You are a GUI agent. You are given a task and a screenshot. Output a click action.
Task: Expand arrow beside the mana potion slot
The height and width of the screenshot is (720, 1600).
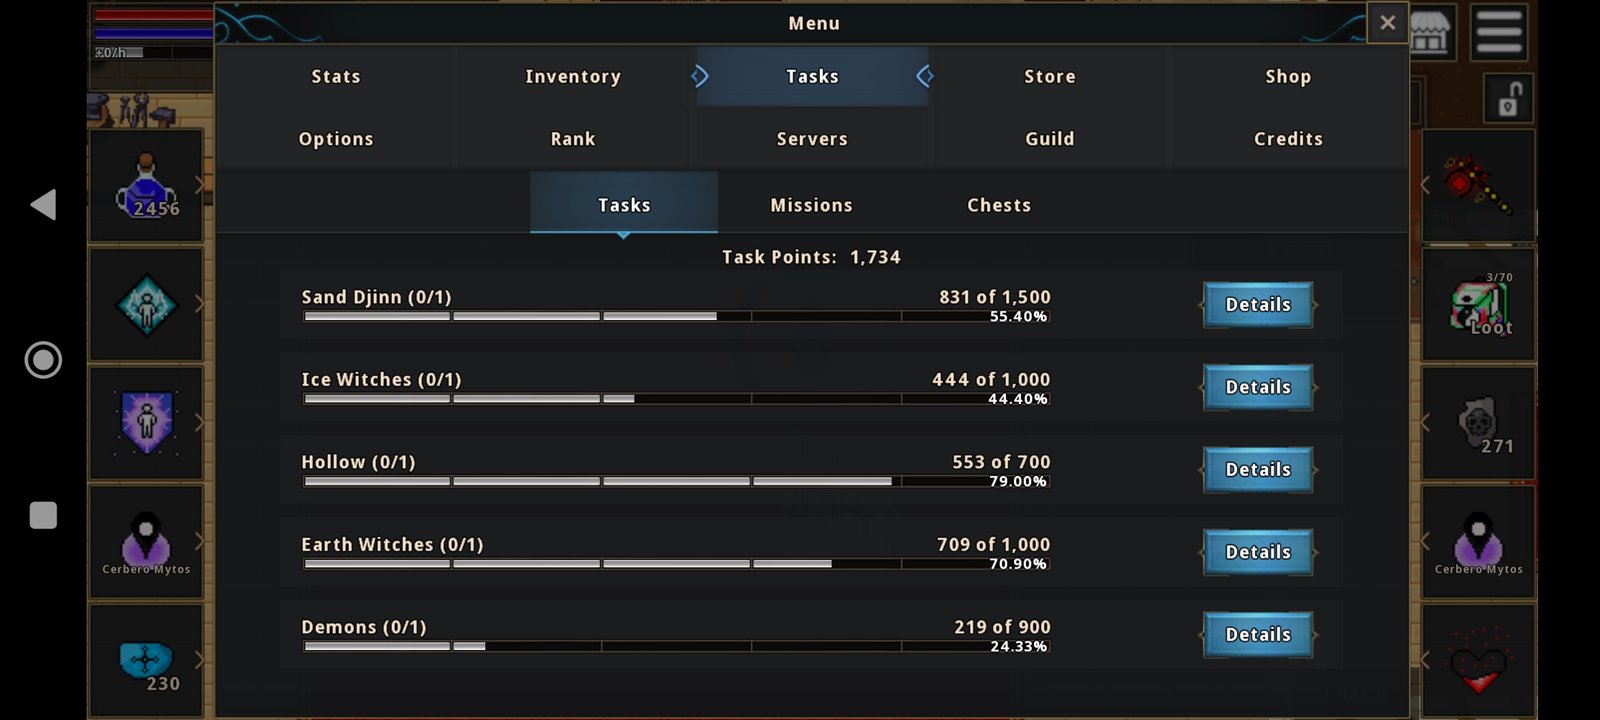click(199, 185)
